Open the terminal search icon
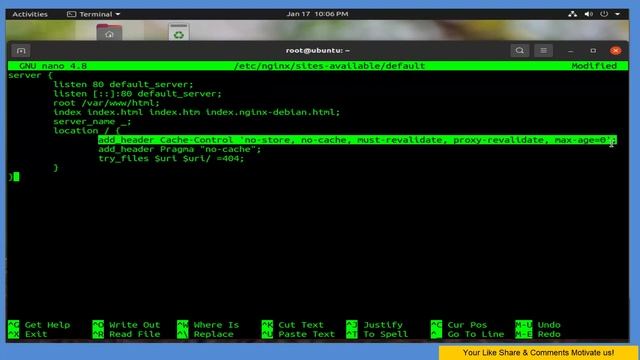This screenshot has height=360, width=640. click(519, 51)
